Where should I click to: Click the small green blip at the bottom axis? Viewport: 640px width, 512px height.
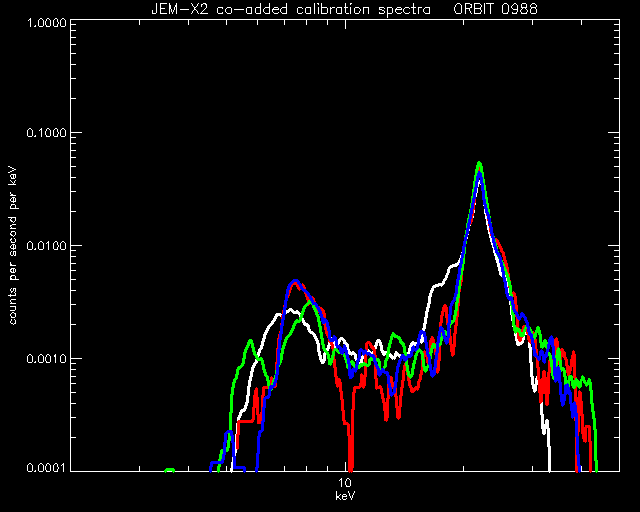[x=170, y=470]
